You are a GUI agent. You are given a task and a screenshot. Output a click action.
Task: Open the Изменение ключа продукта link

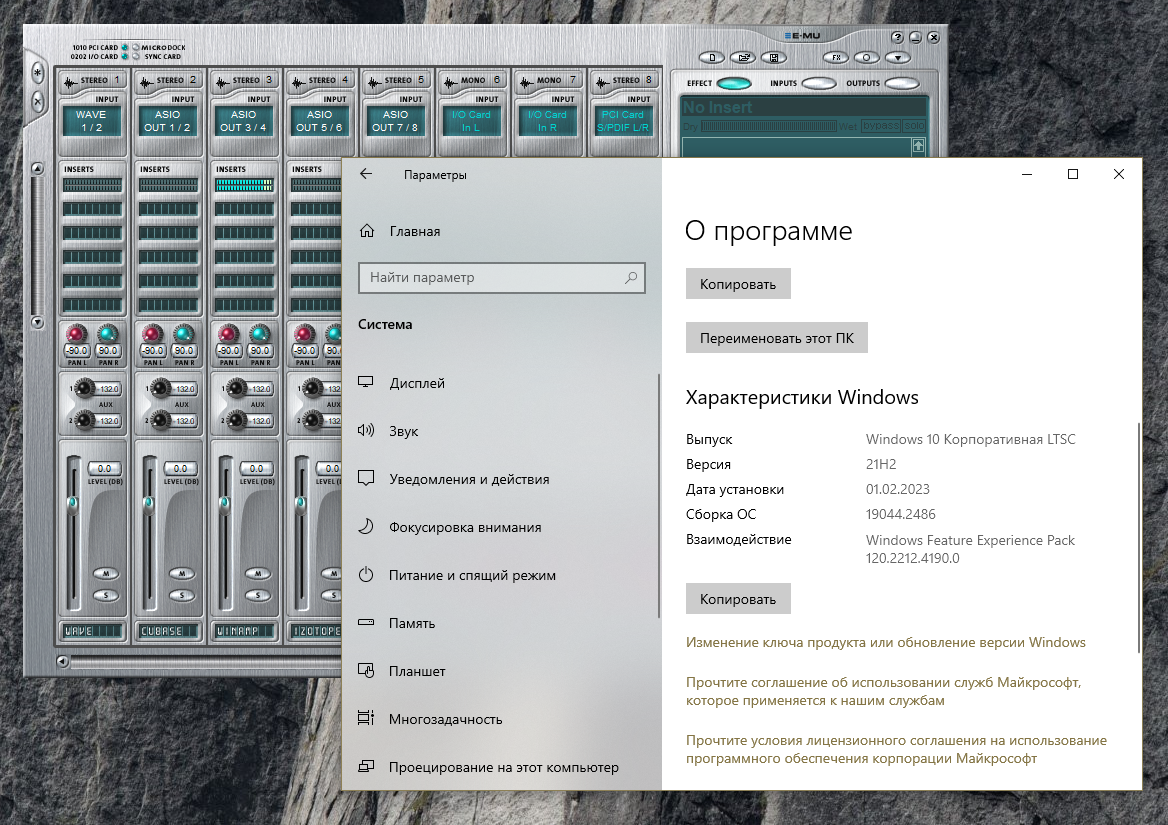(x=886, y=643)
